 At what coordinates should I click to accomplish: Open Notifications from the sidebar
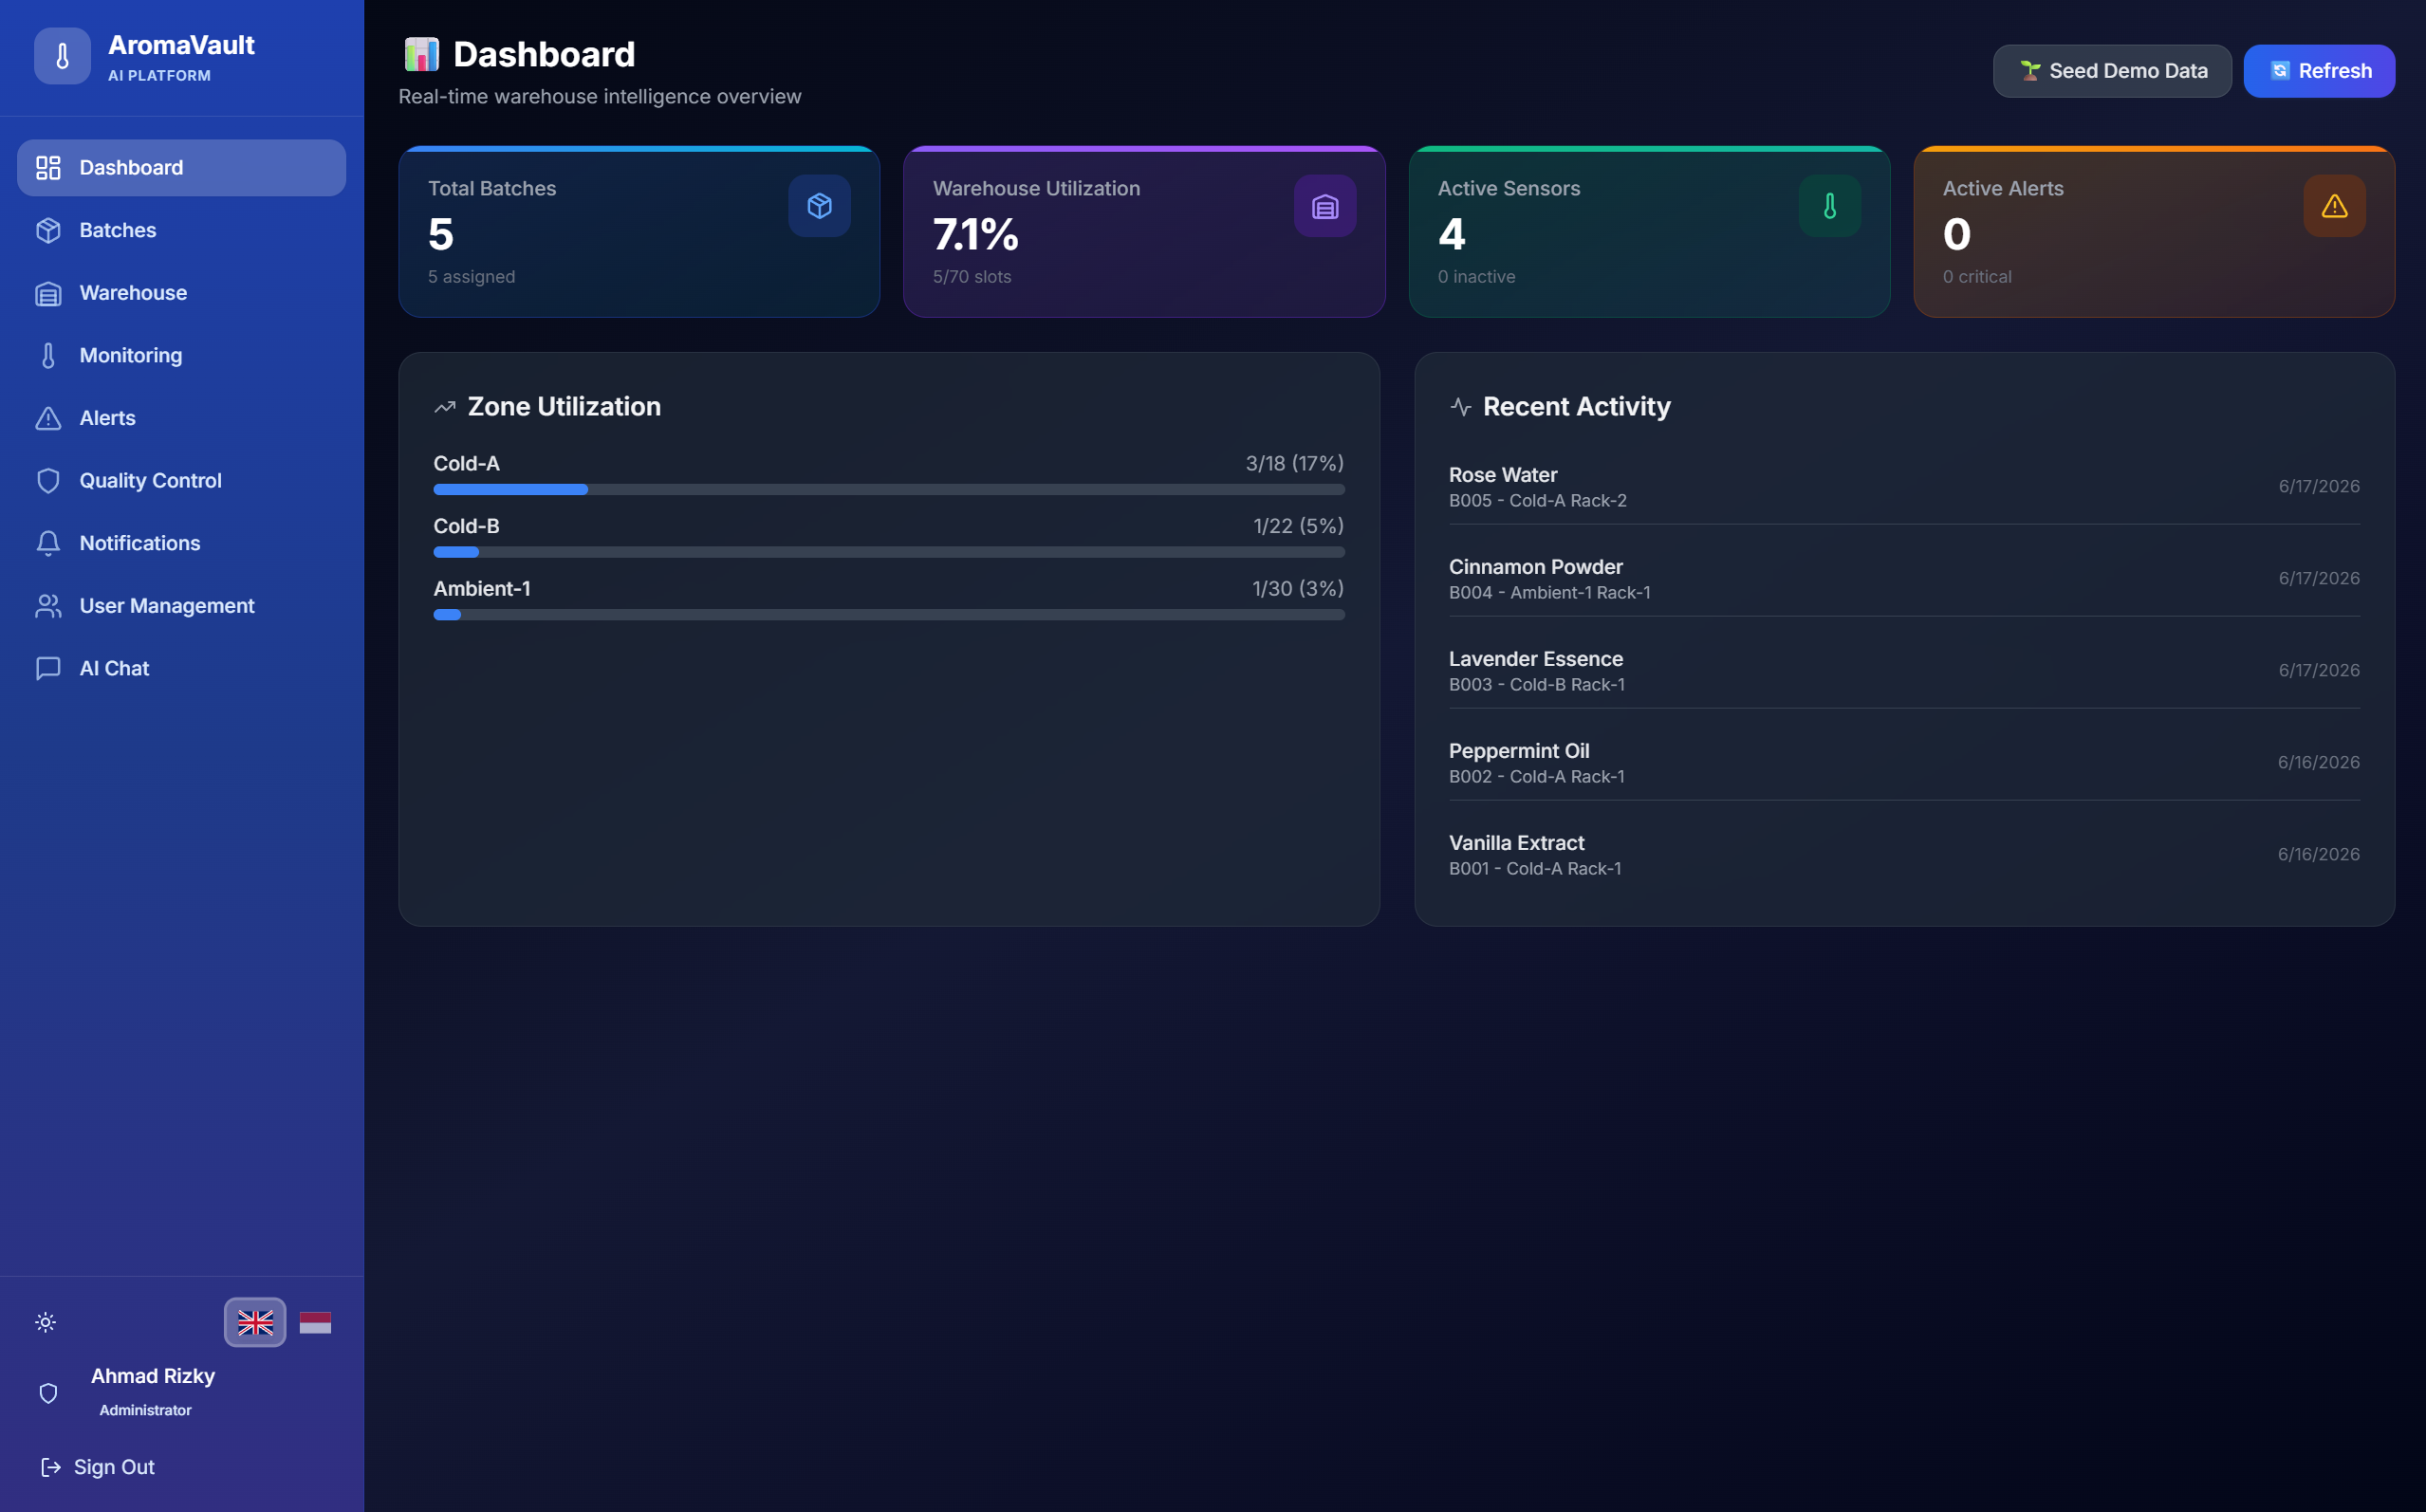(x=182, y=543)
